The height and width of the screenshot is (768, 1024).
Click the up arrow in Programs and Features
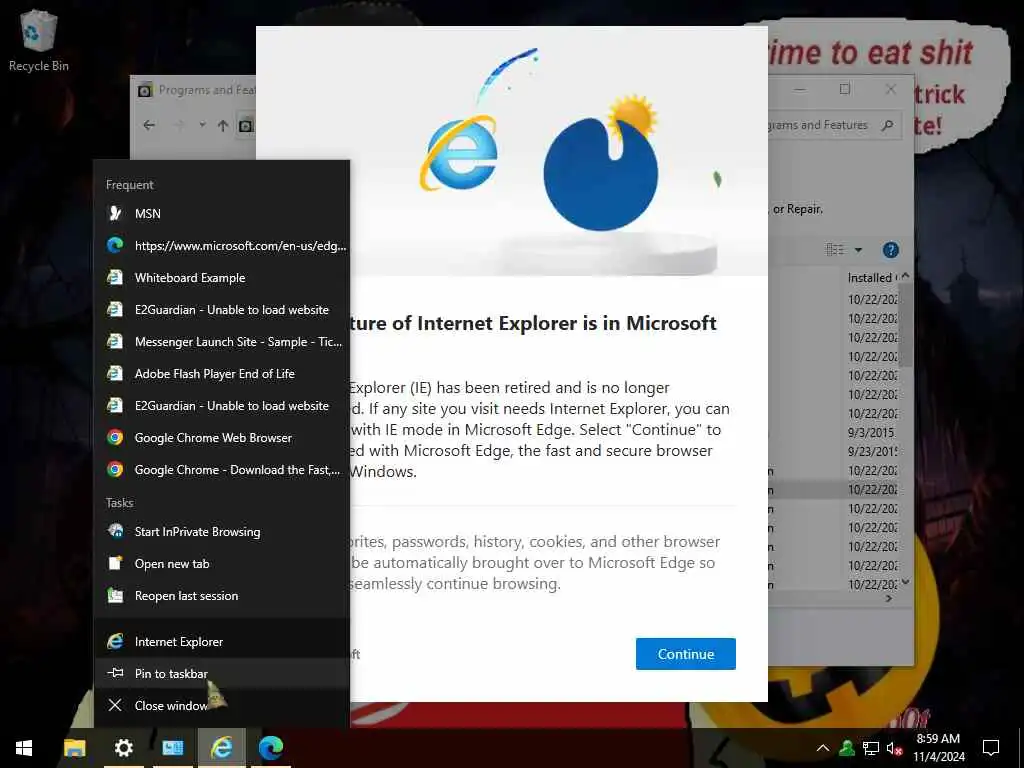click(223, 125)
